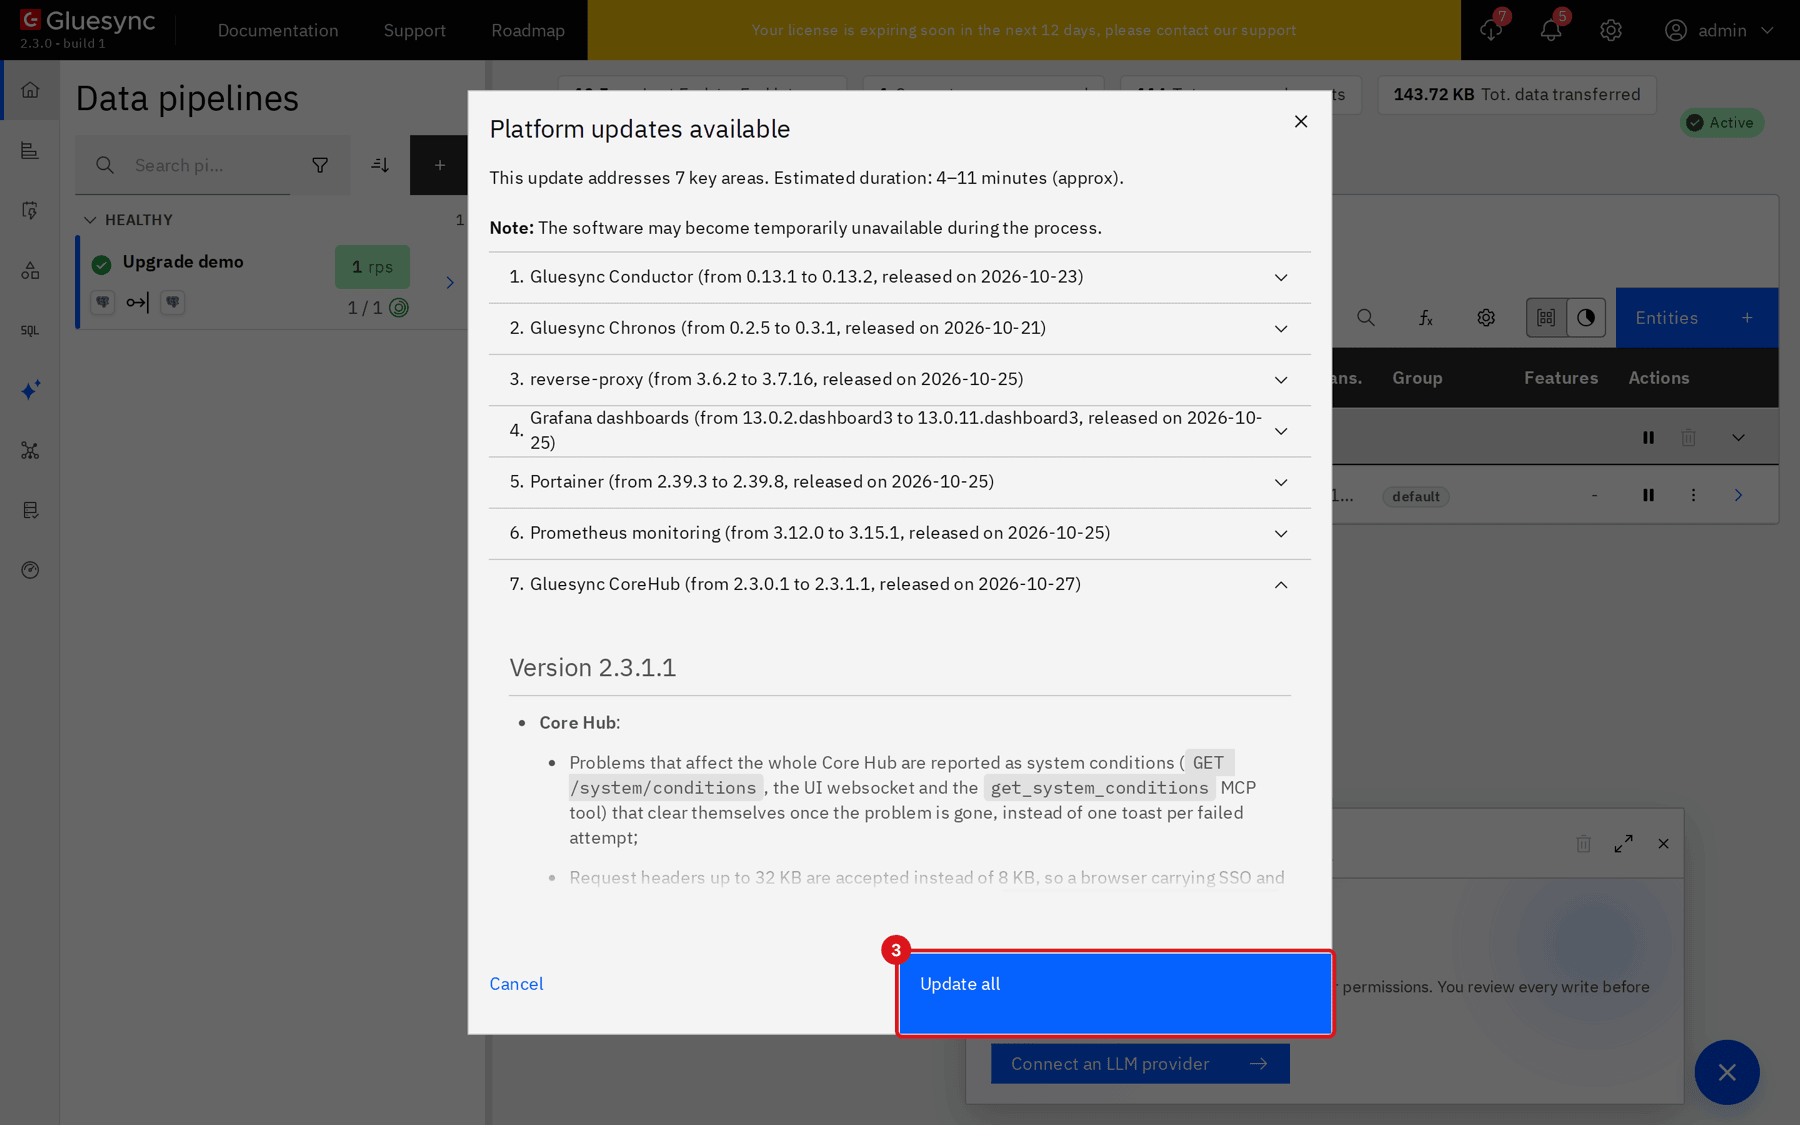1800x1125 pixels.
Task: Click the Update all button
Action: click(x=1115, y=993)
